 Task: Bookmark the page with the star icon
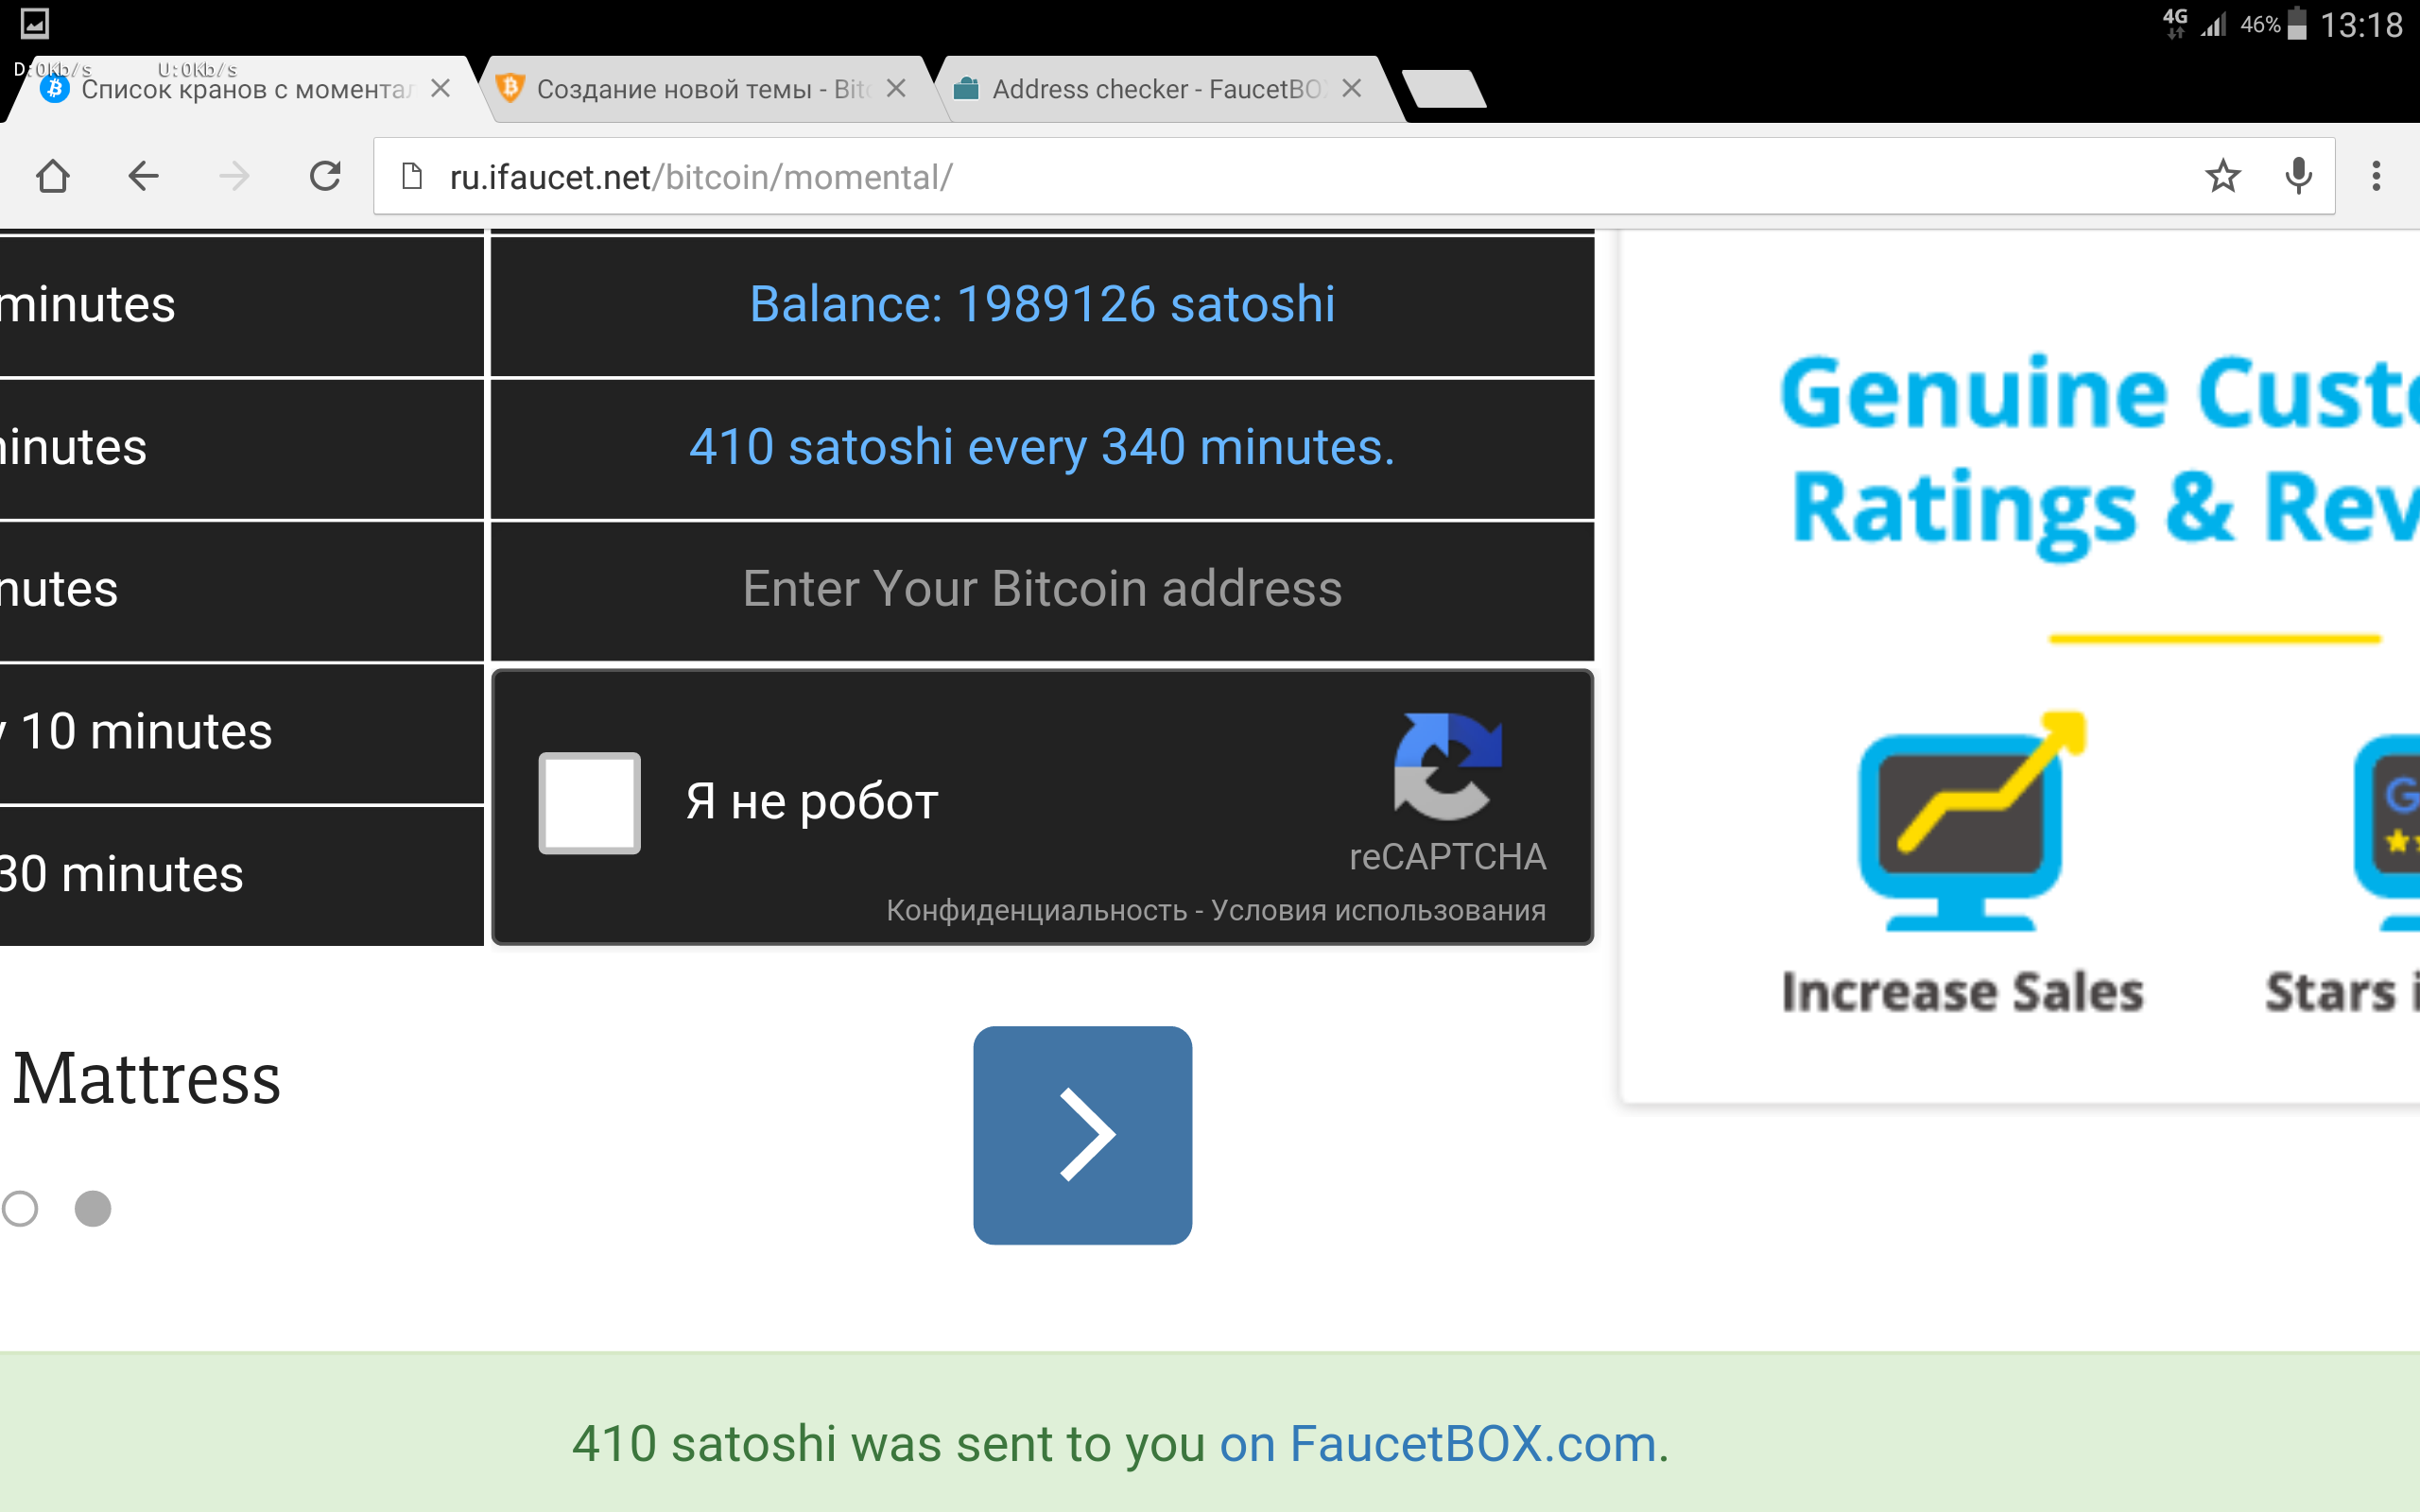pos(2222,177)
